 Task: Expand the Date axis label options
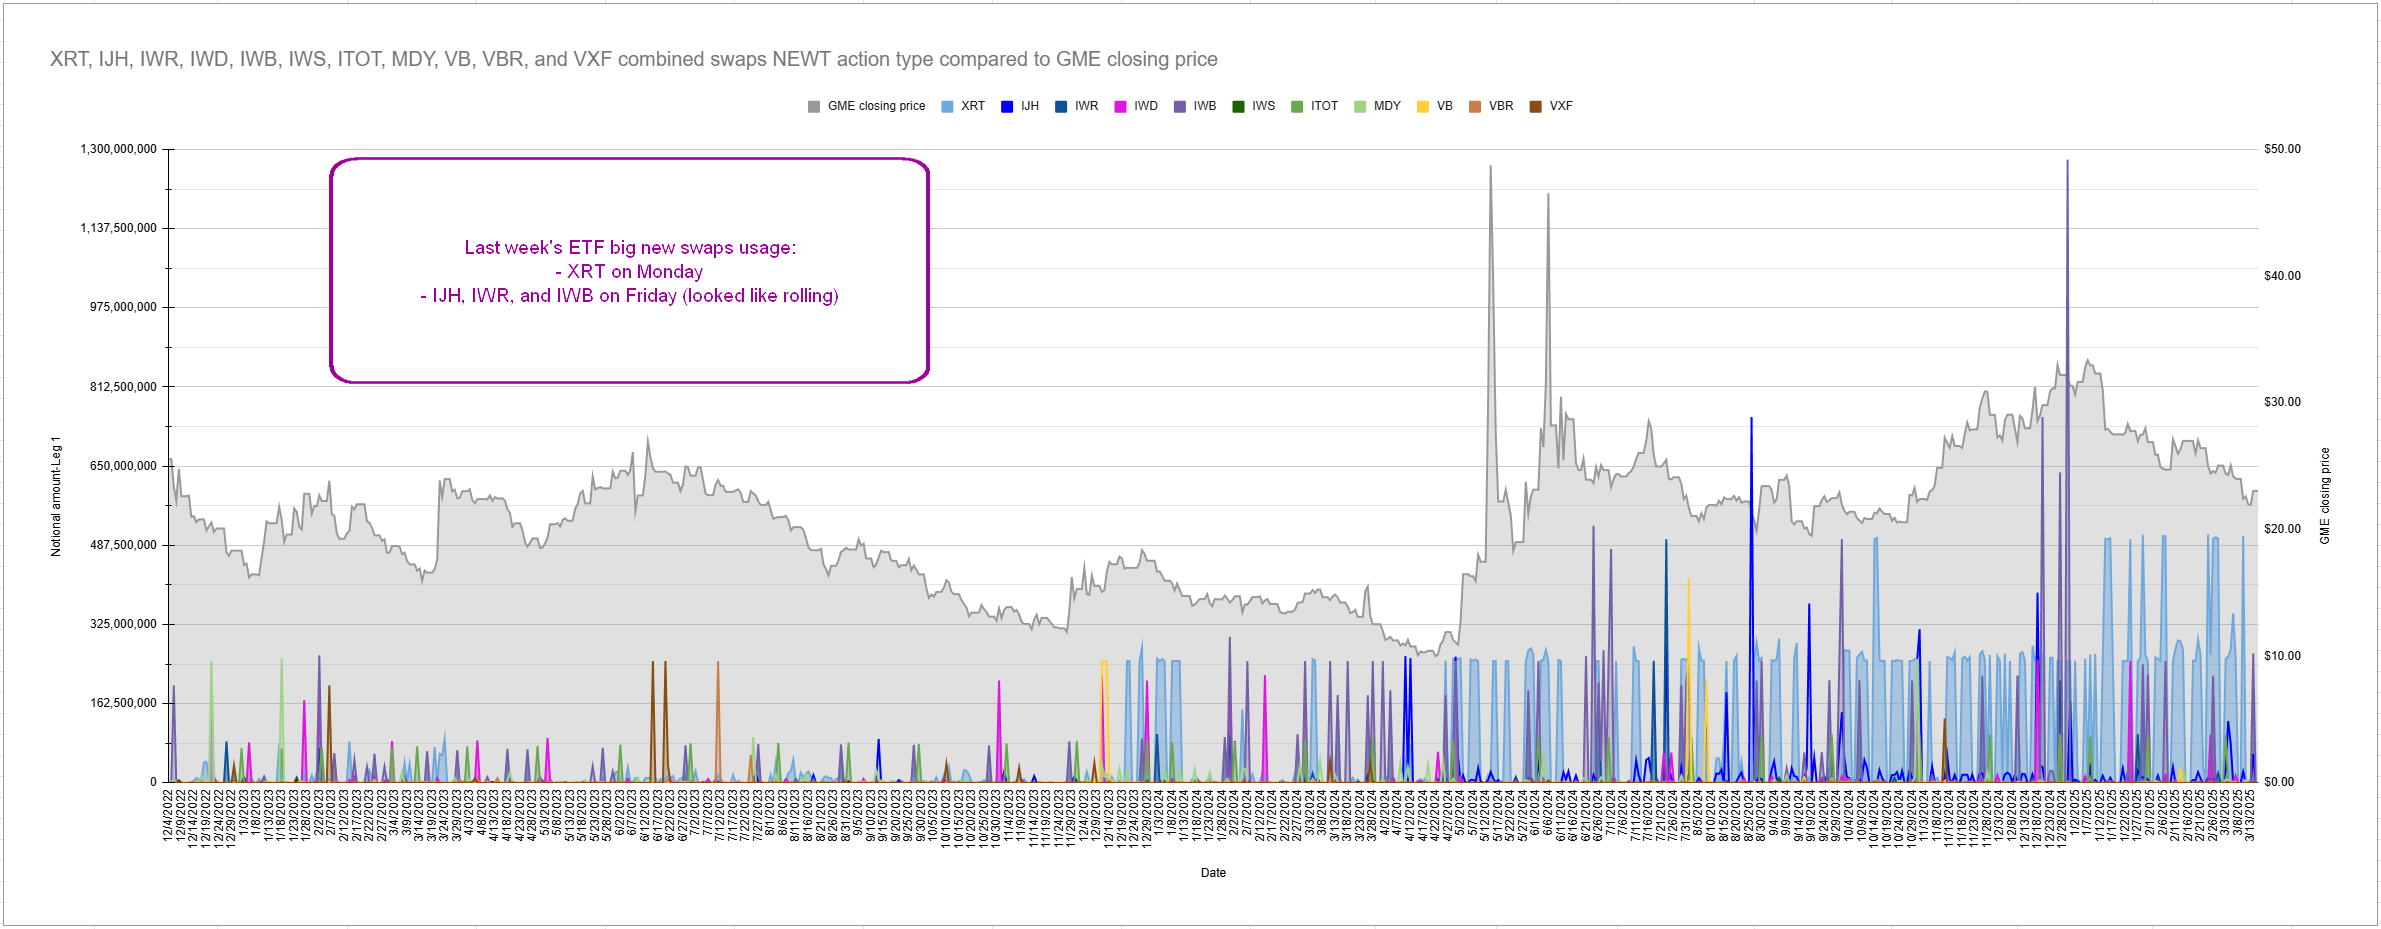point(1212,872)
